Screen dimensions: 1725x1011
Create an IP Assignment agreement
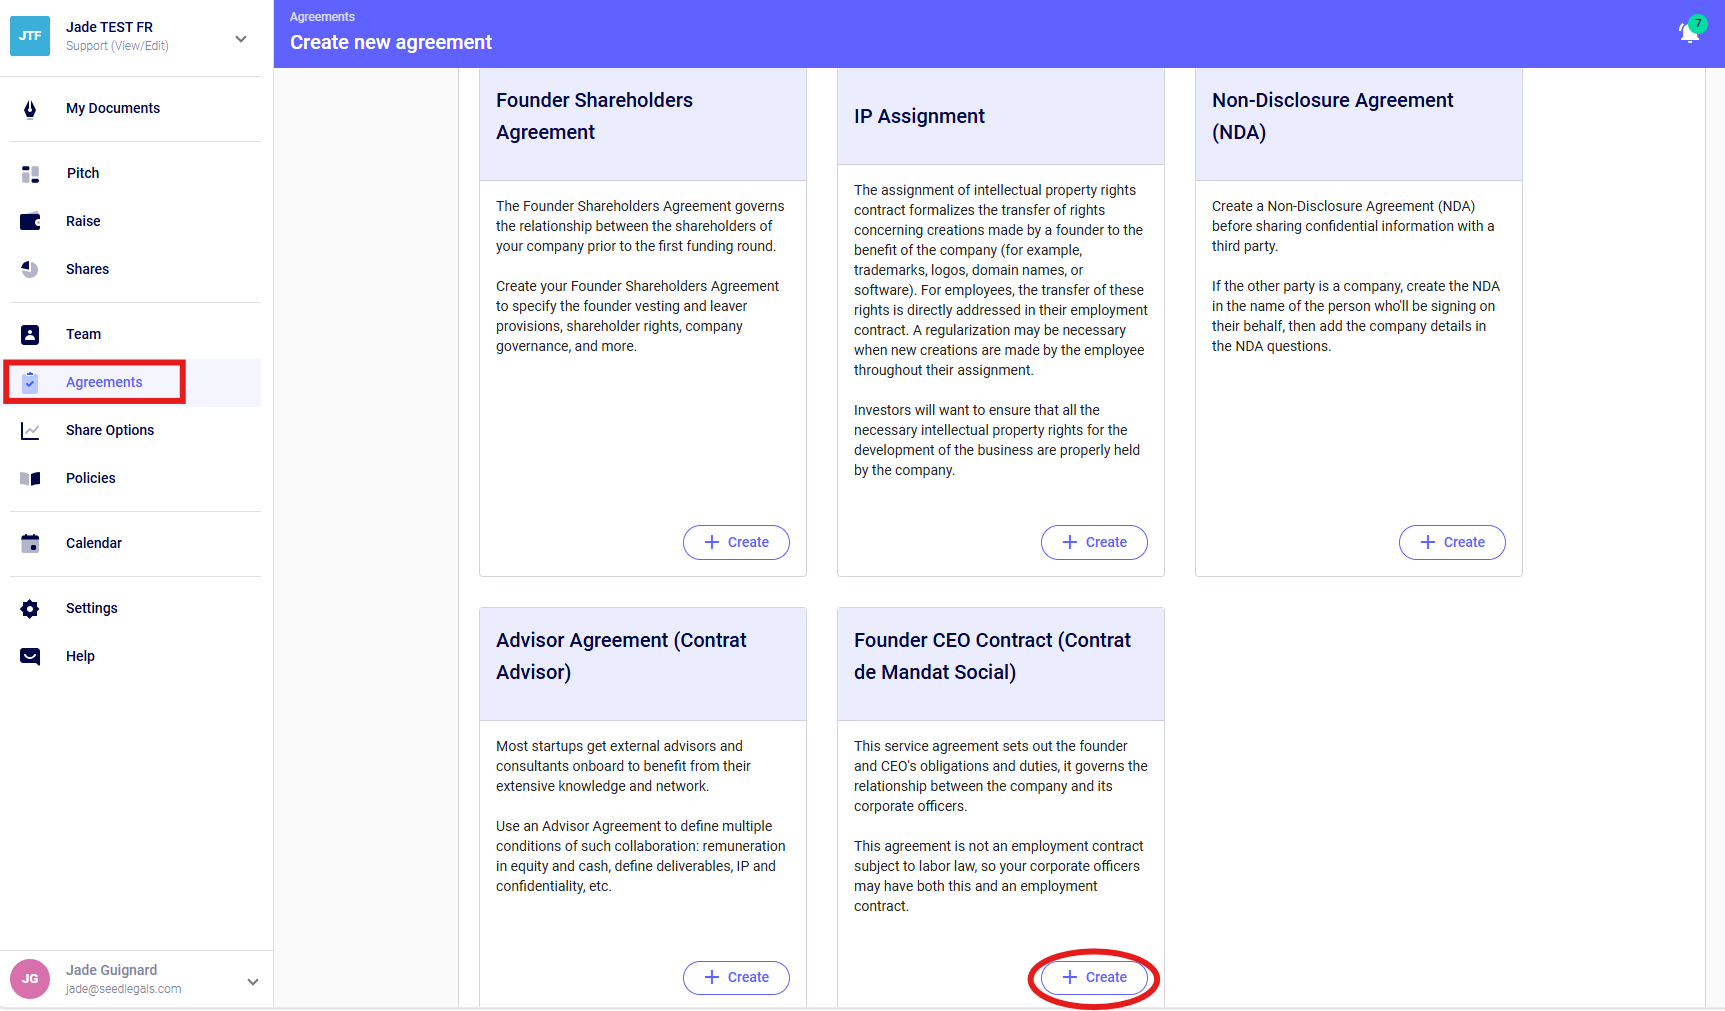1094,542
